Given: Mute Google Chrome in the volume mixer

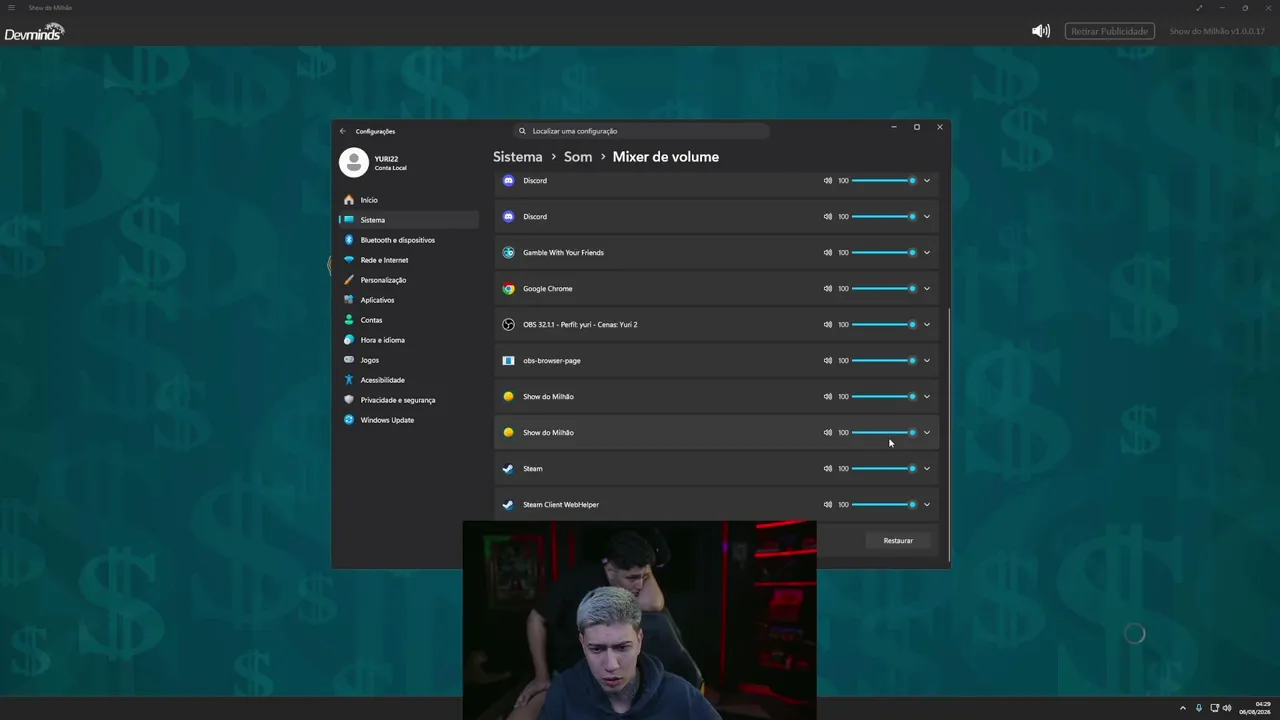Looking at the screenshot, I should [827, 289].
